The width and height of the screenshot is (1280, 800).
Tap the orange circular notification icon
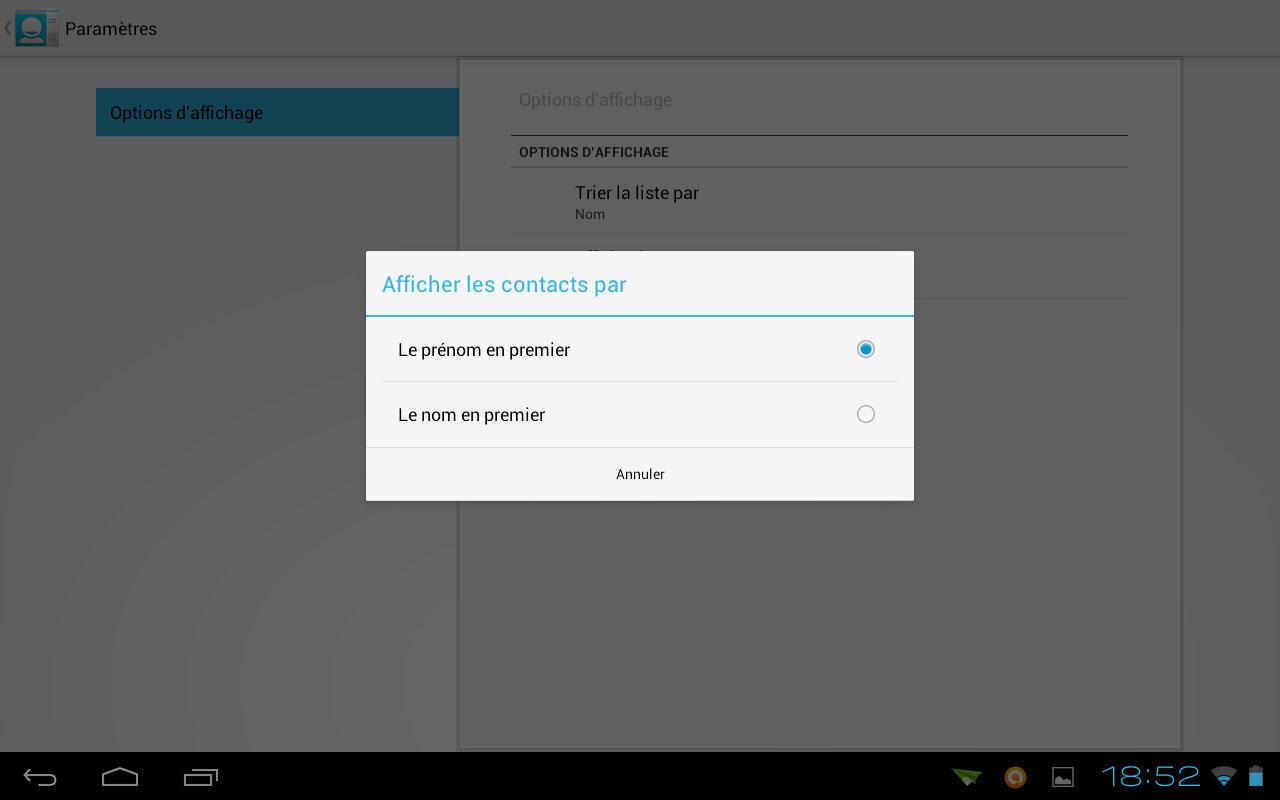[1015, 777]
